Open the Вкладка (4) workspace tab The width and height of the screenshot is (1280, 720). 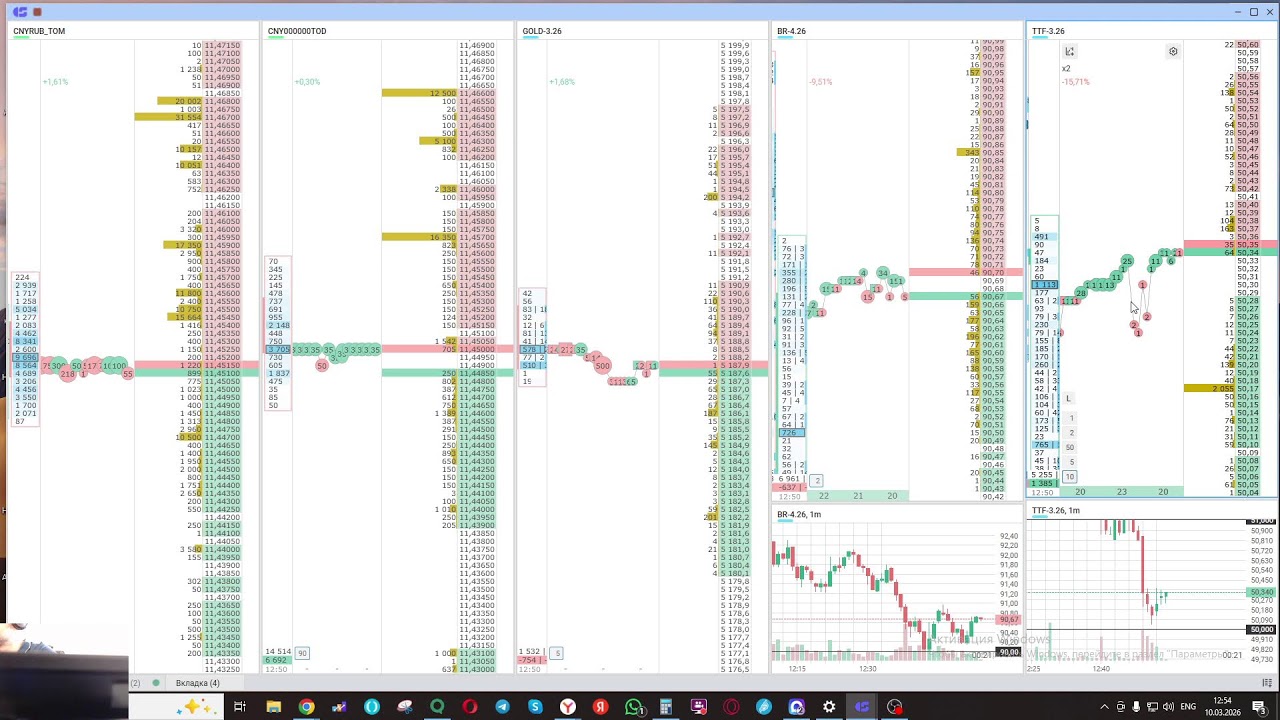198,683
